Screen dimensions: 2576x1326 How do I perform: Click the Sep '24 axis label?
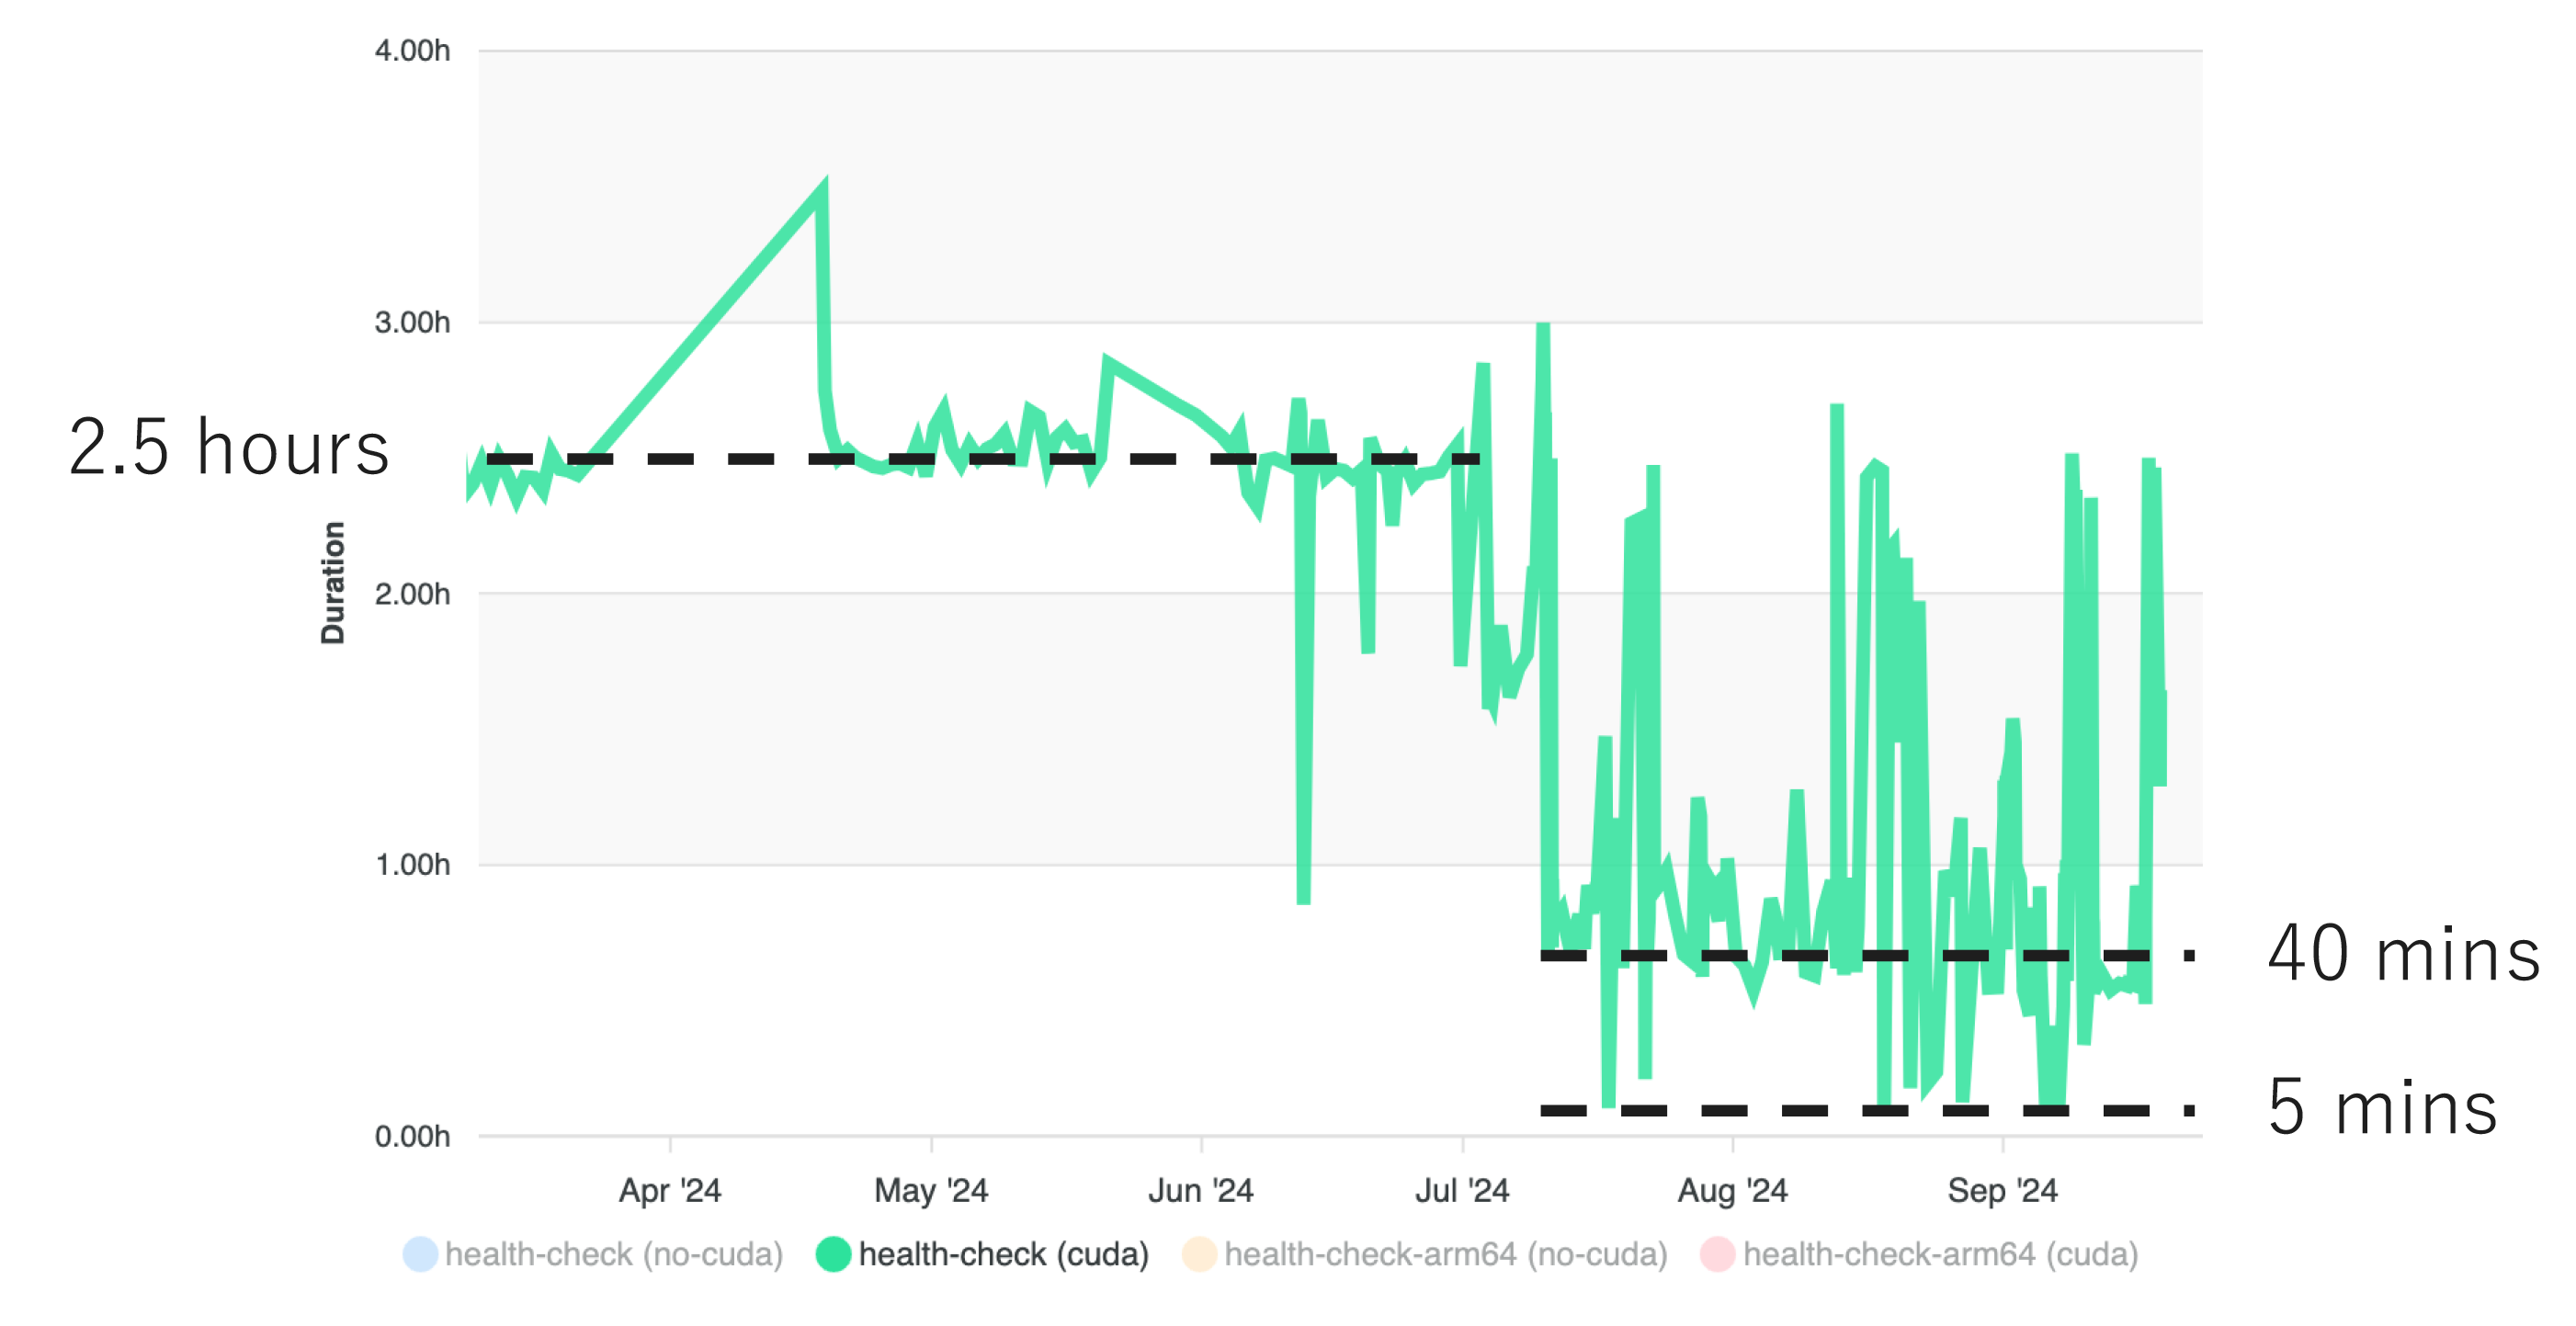coord(2002,1190)
